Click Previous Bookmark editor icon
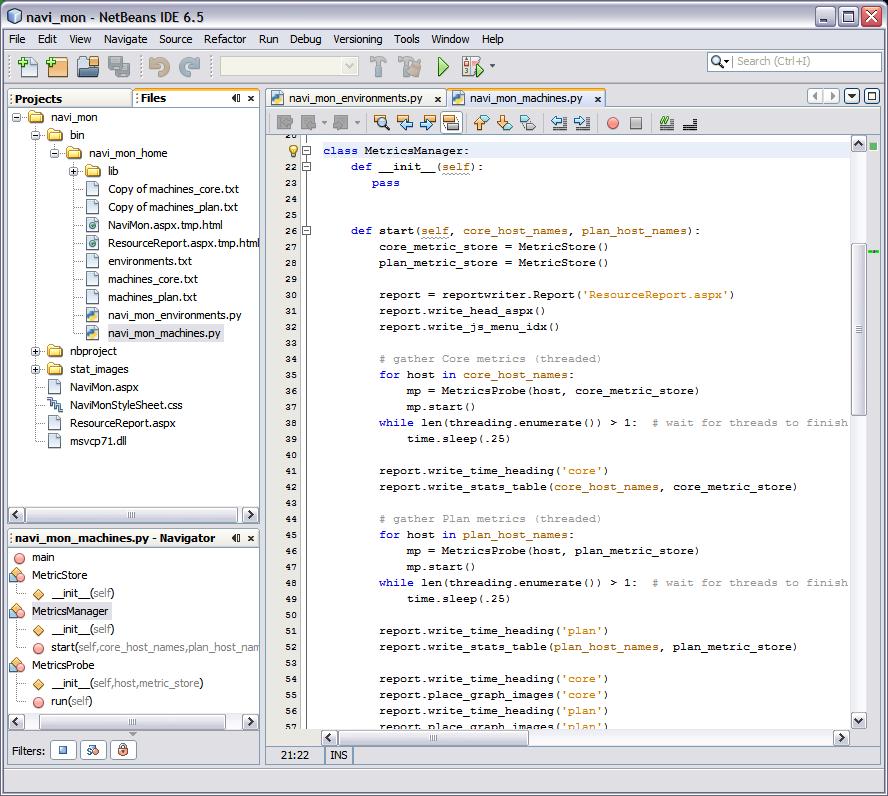The width and height of the screenshot is (888, 796). pyautogui.click(x=481, y=123)
